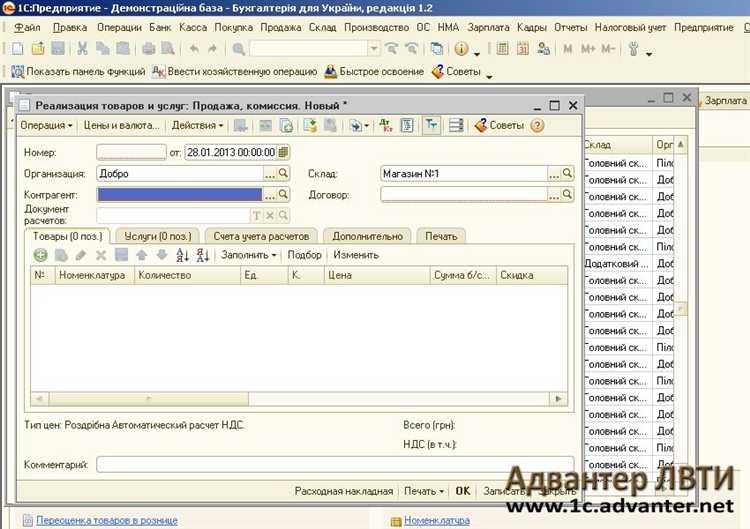750x529 pixels.
Task: Sort ascending A-Я icon
Action: pyautogui.click(x=182, y=255)
